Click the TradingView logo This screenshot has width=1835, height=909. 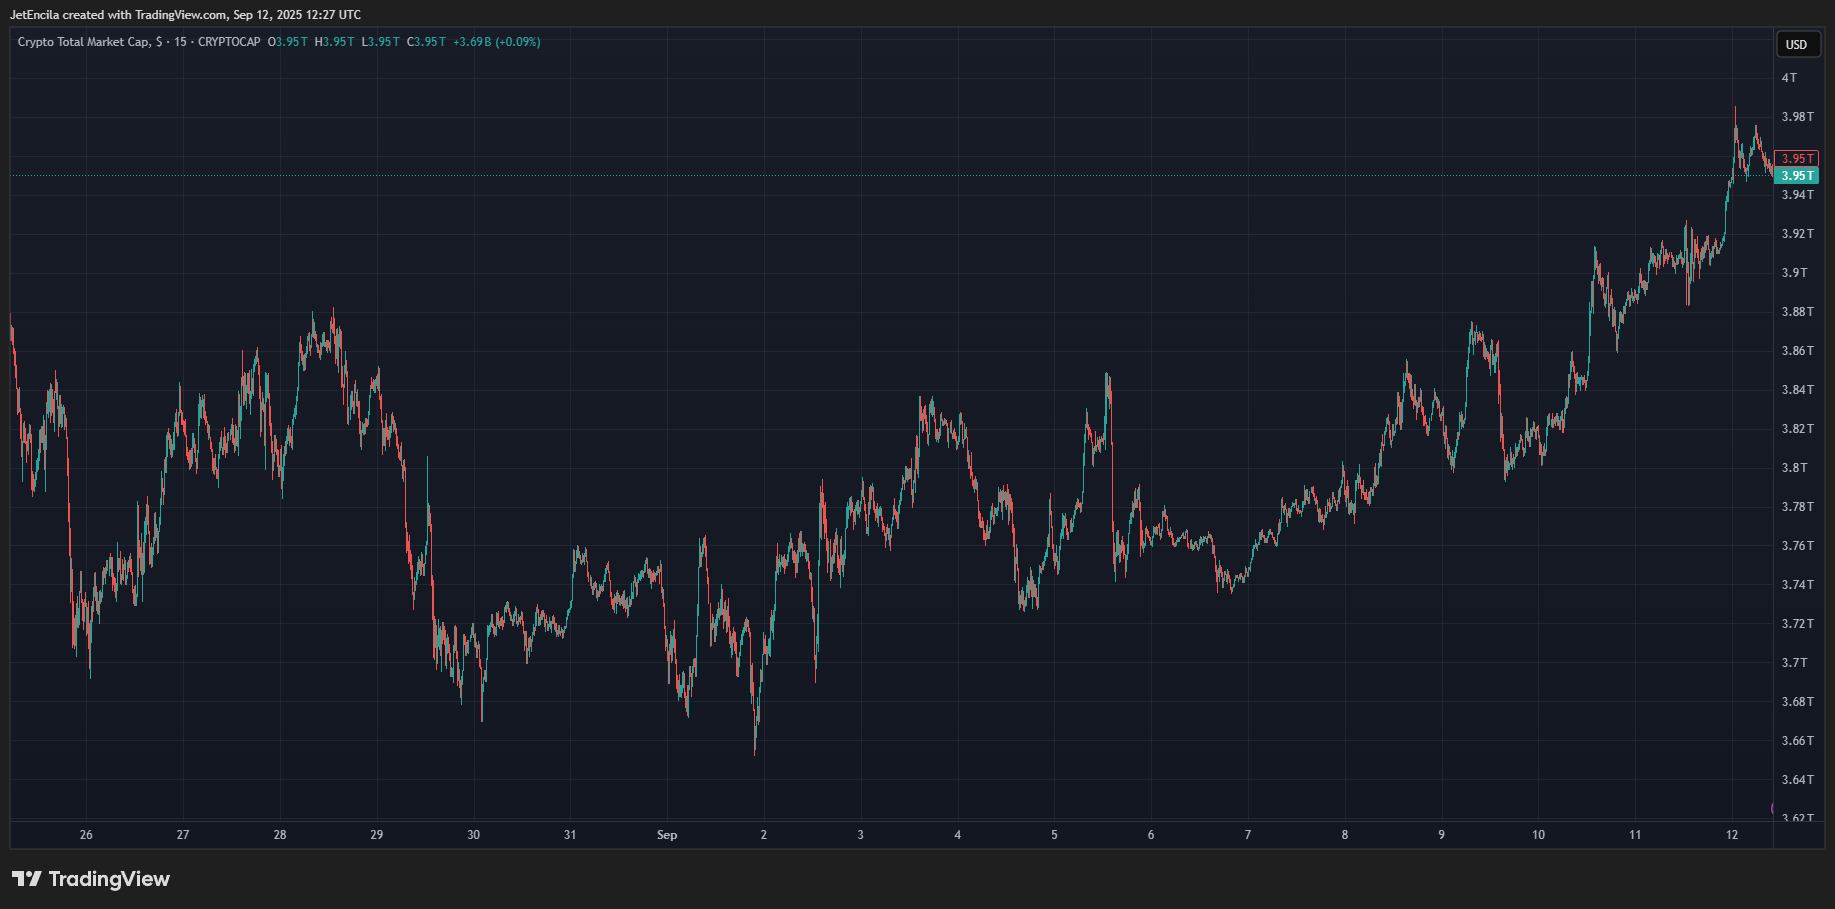(x=91, y=879)
